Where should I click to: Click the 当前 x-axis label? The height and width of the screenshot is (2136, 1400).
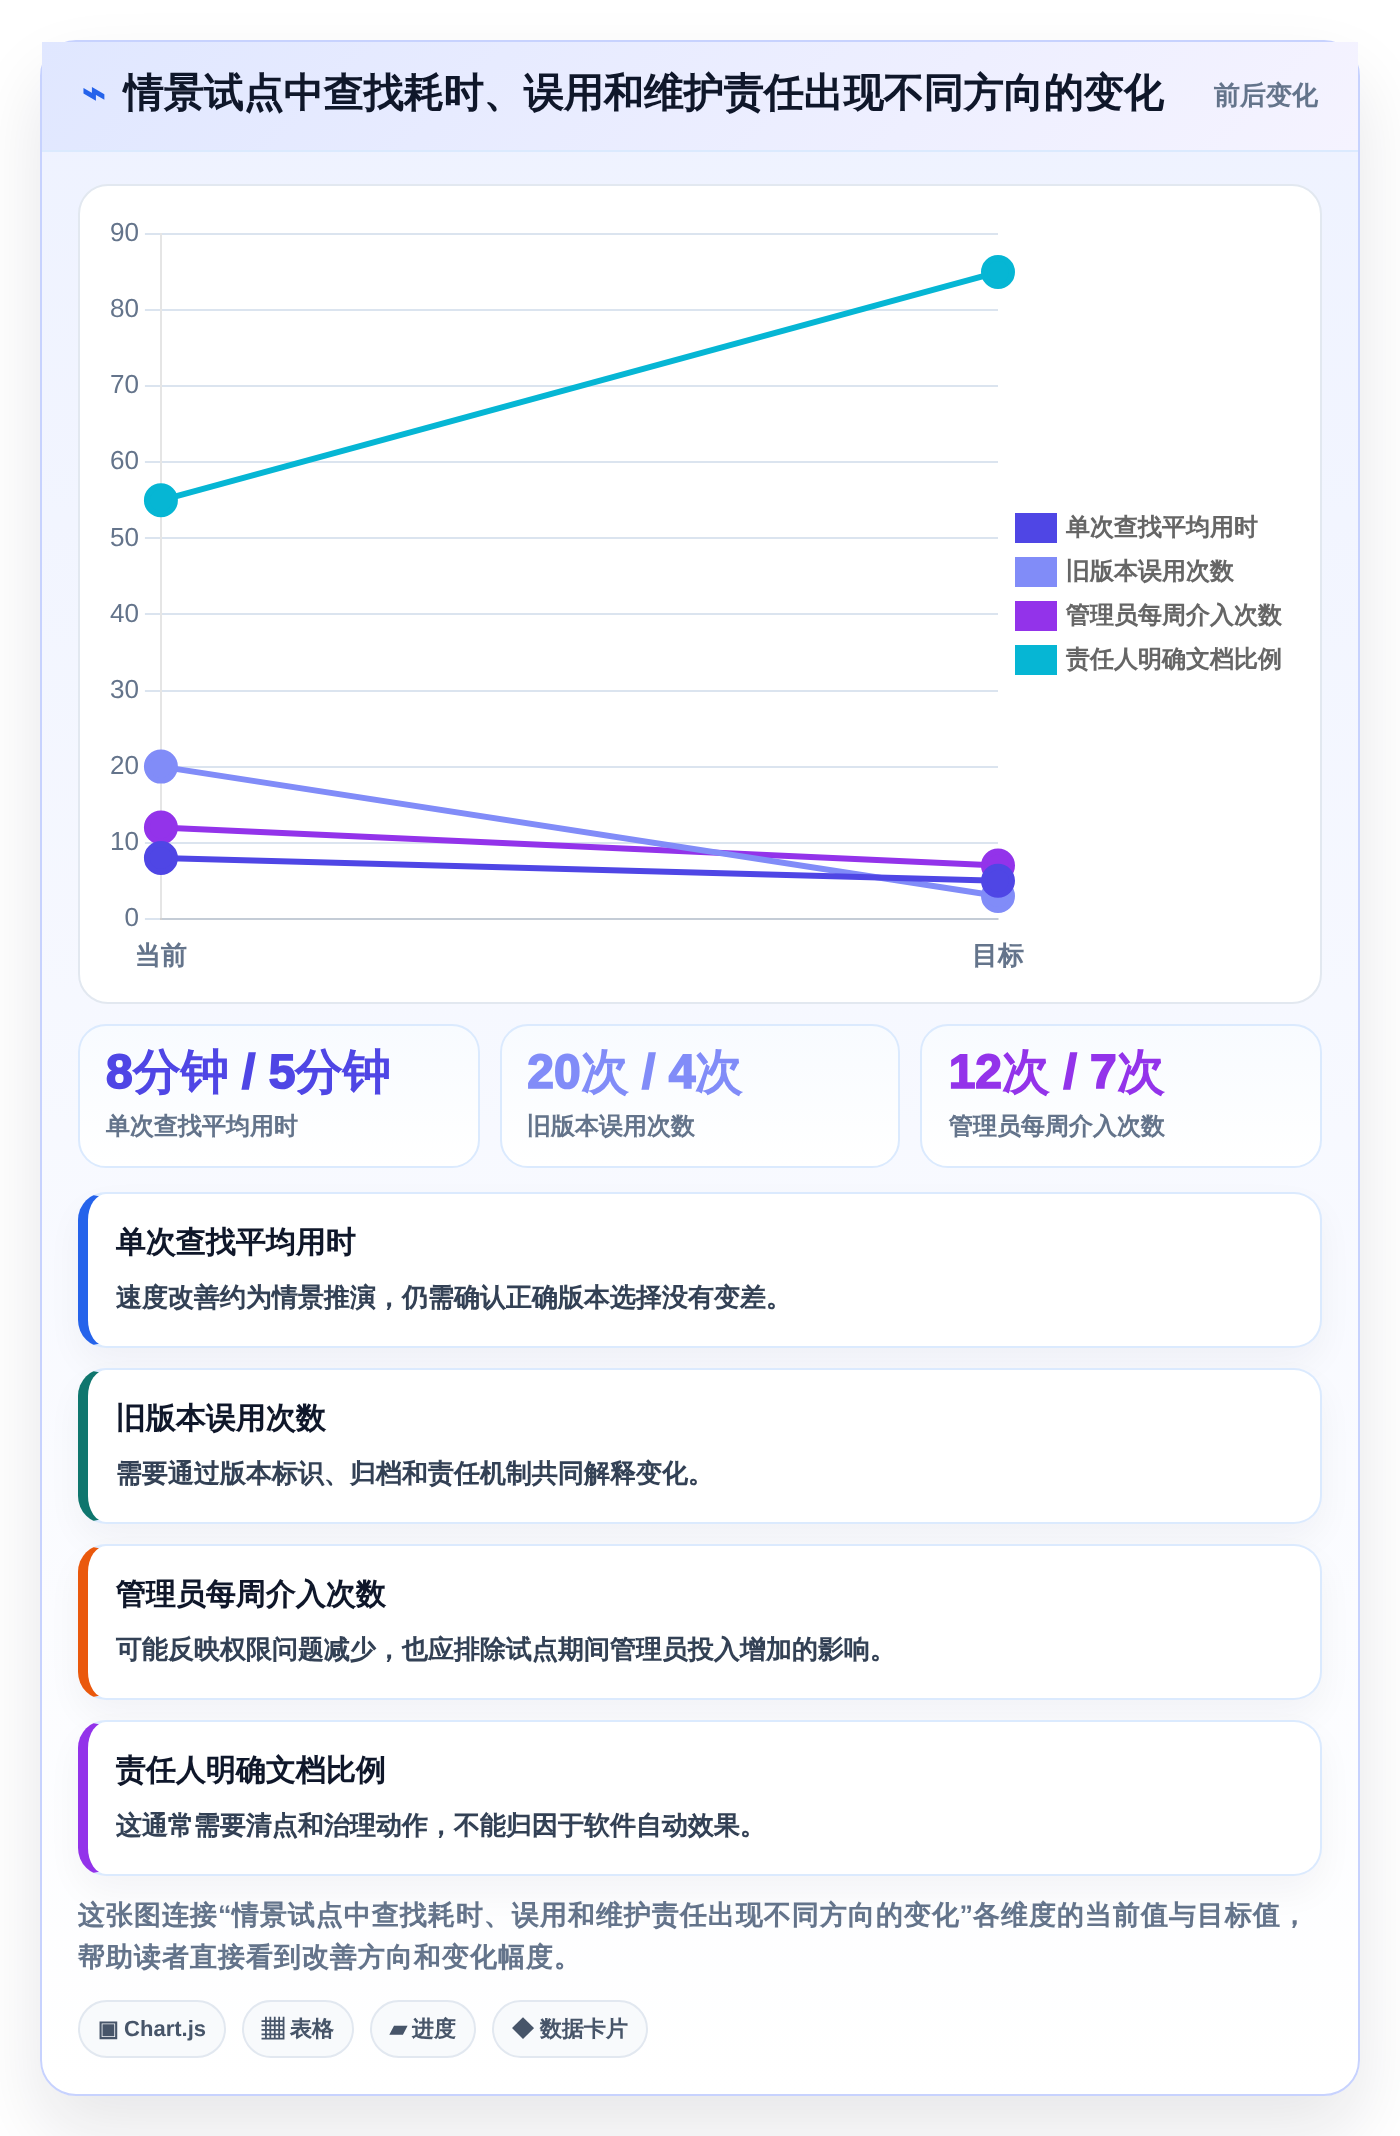click(161, 956)
